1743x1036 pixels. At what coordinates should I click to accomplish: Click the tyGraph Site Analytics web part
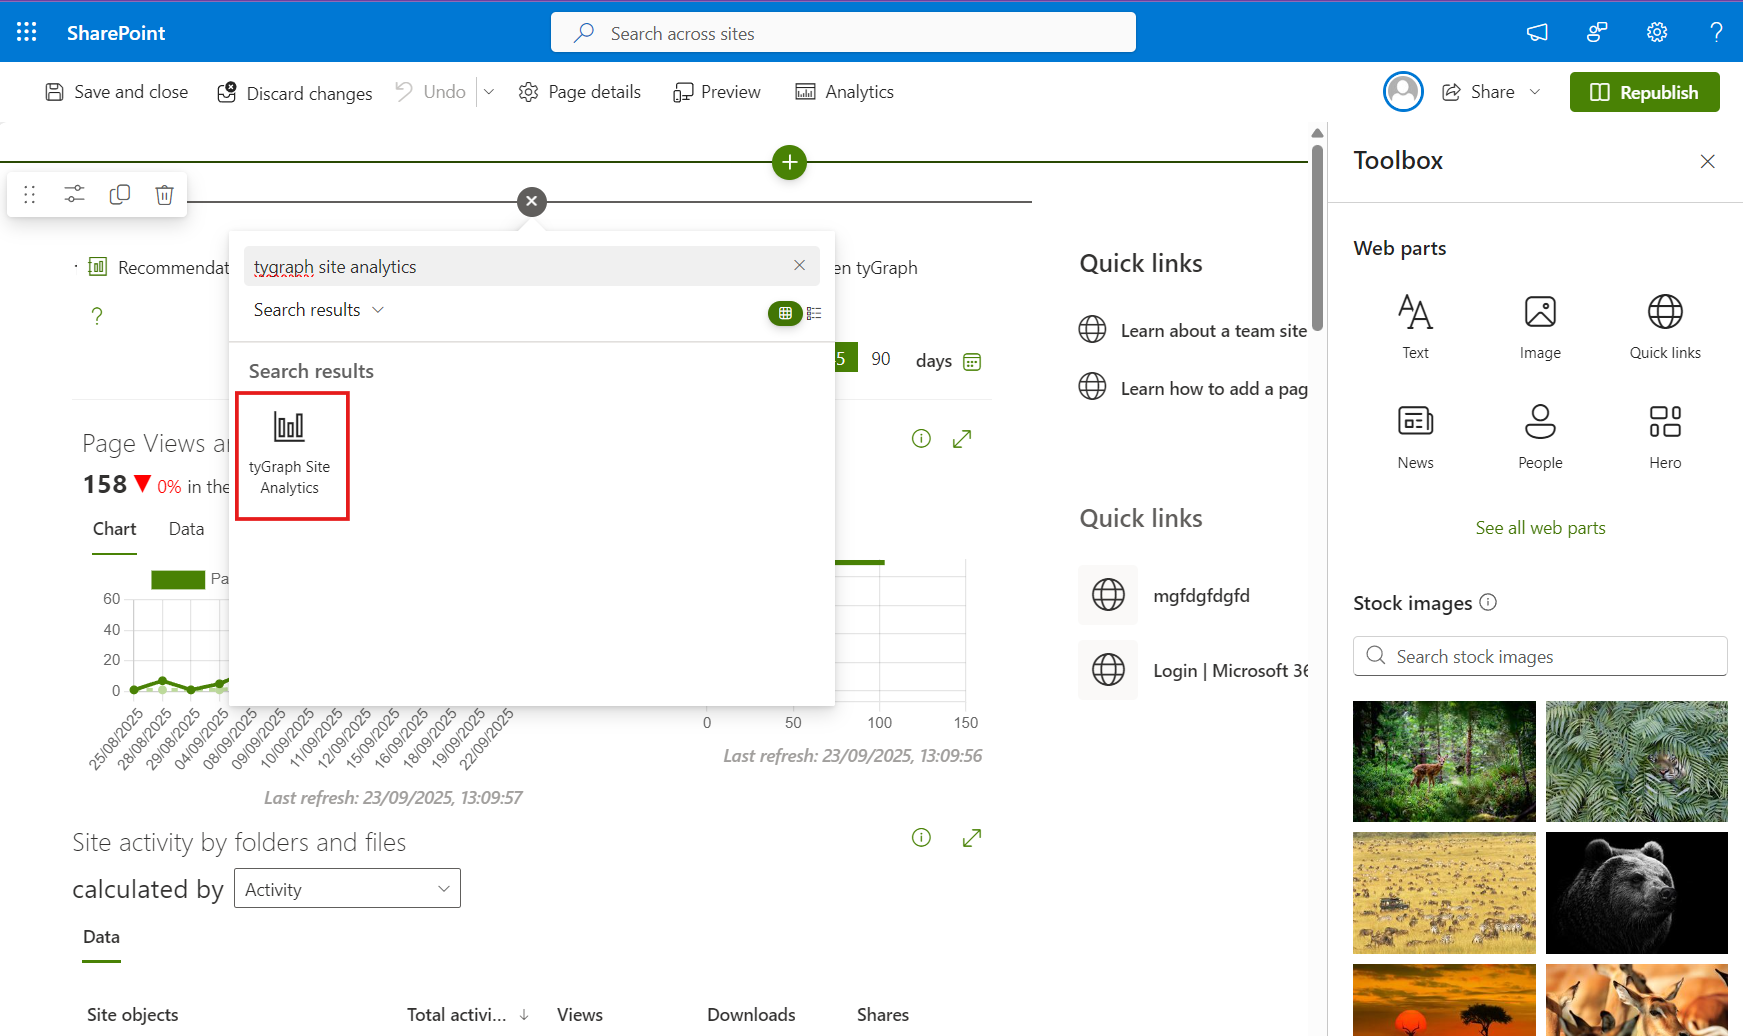290,455
